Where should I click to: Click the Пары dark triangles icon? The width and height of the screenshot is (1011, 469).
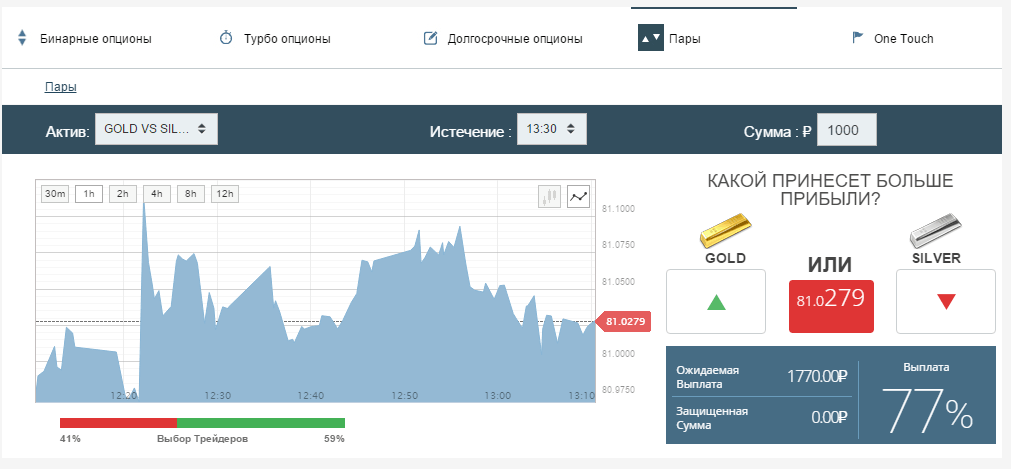point(651,37)
